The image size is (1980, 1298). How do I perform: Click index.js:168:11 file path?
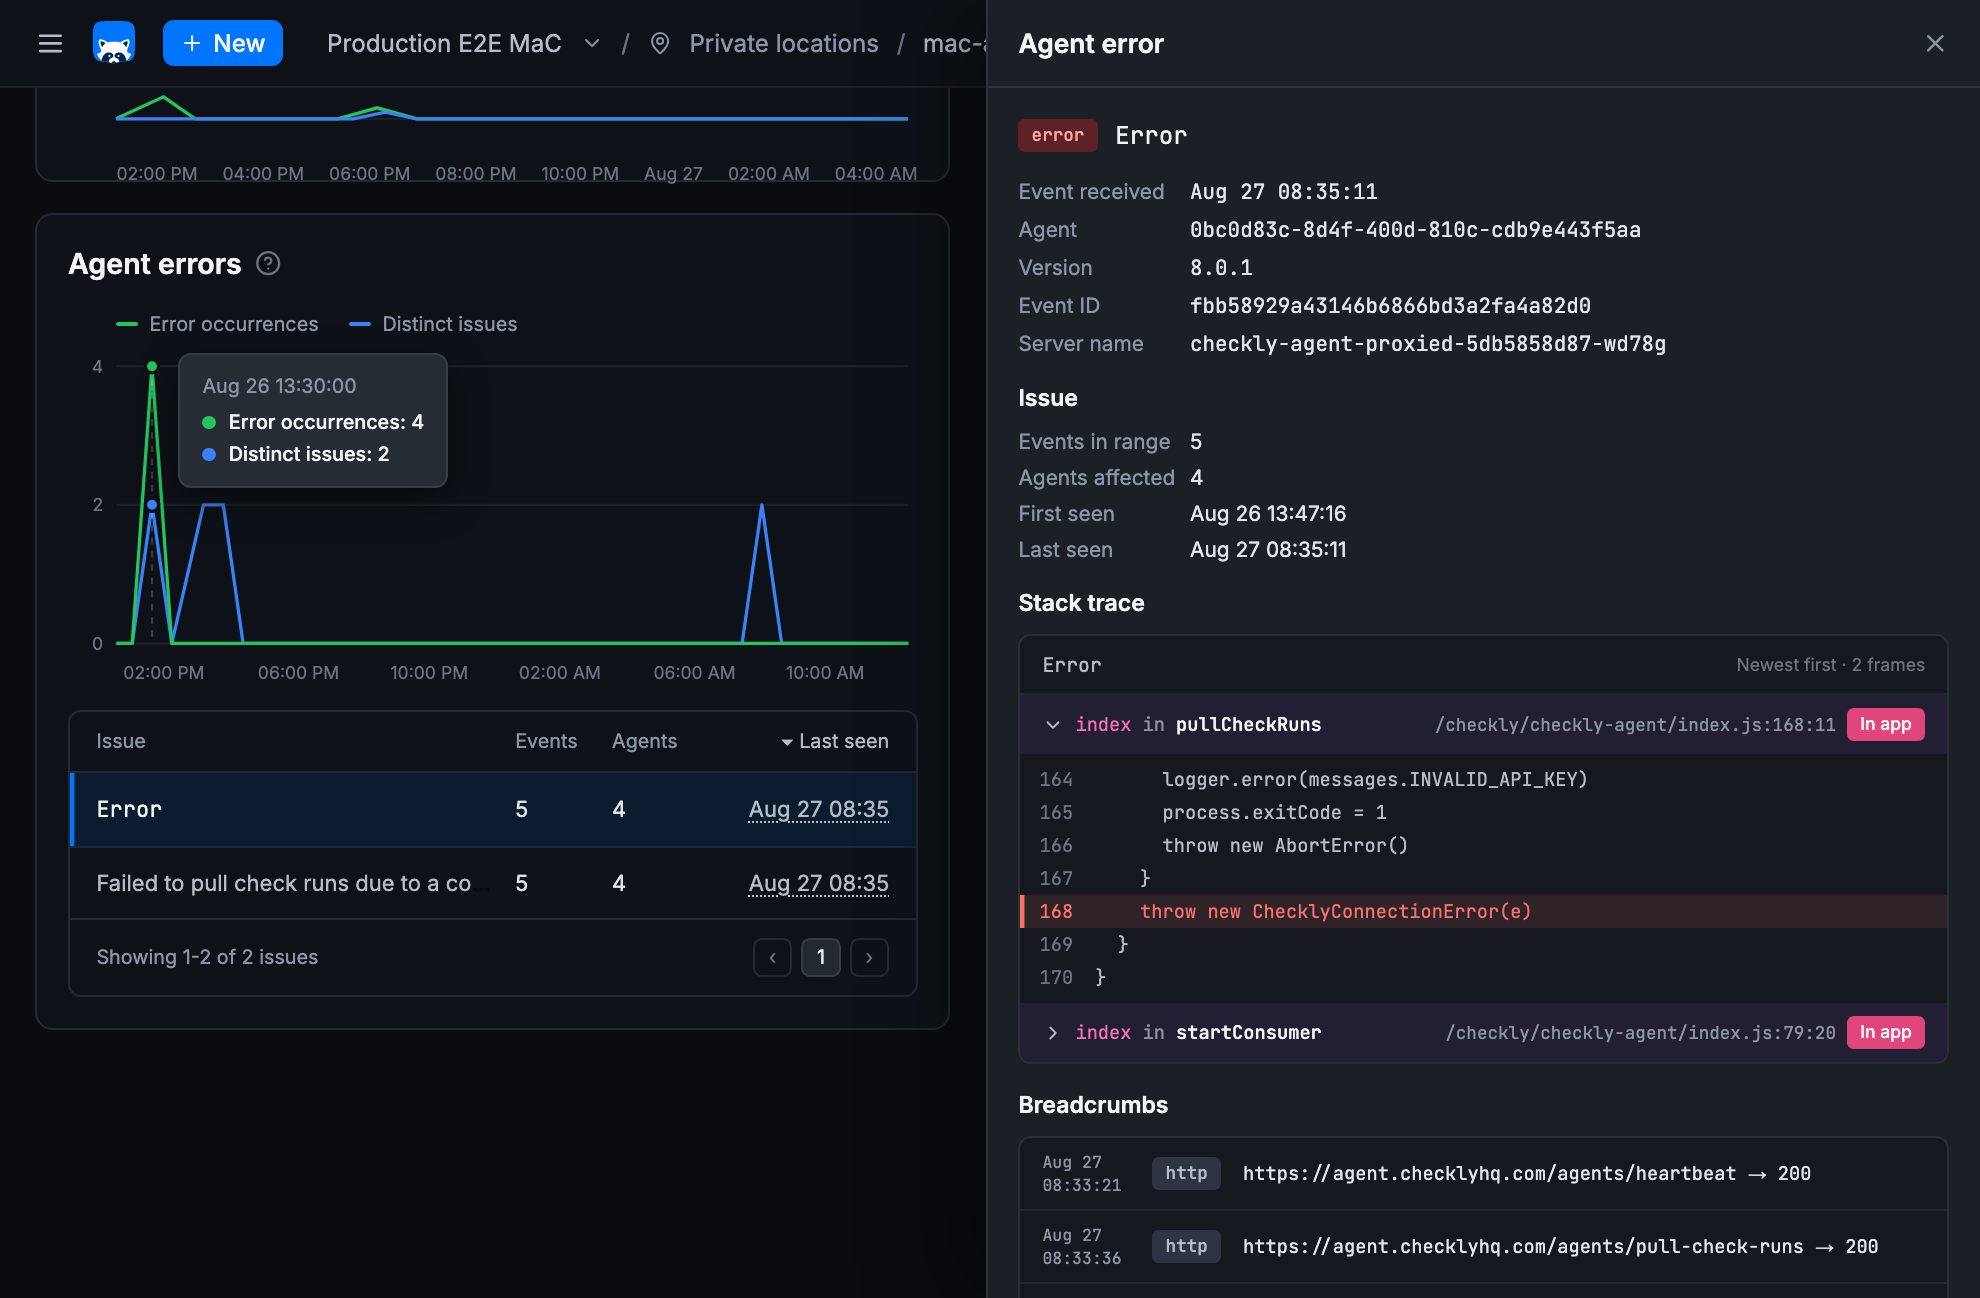point(1635,725)
